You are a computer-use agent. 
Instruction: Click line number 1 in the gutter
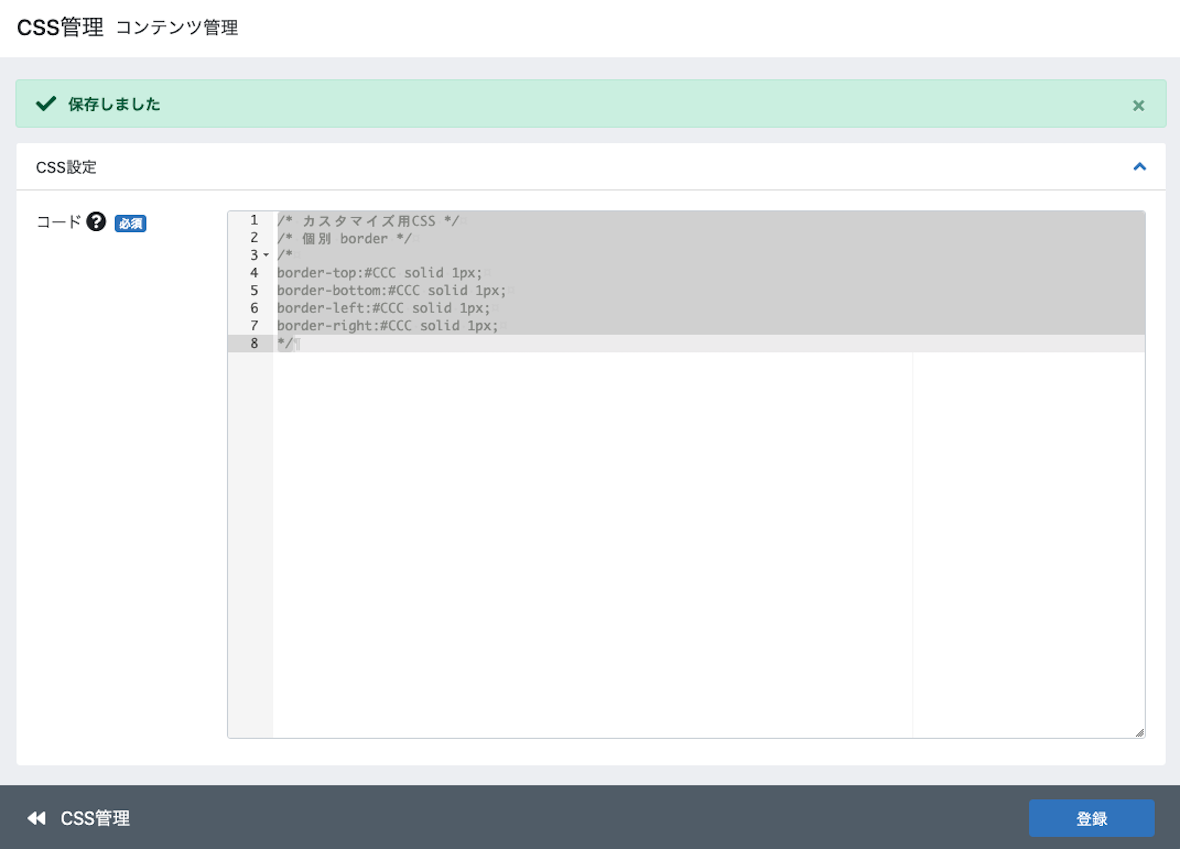point(254,220)
